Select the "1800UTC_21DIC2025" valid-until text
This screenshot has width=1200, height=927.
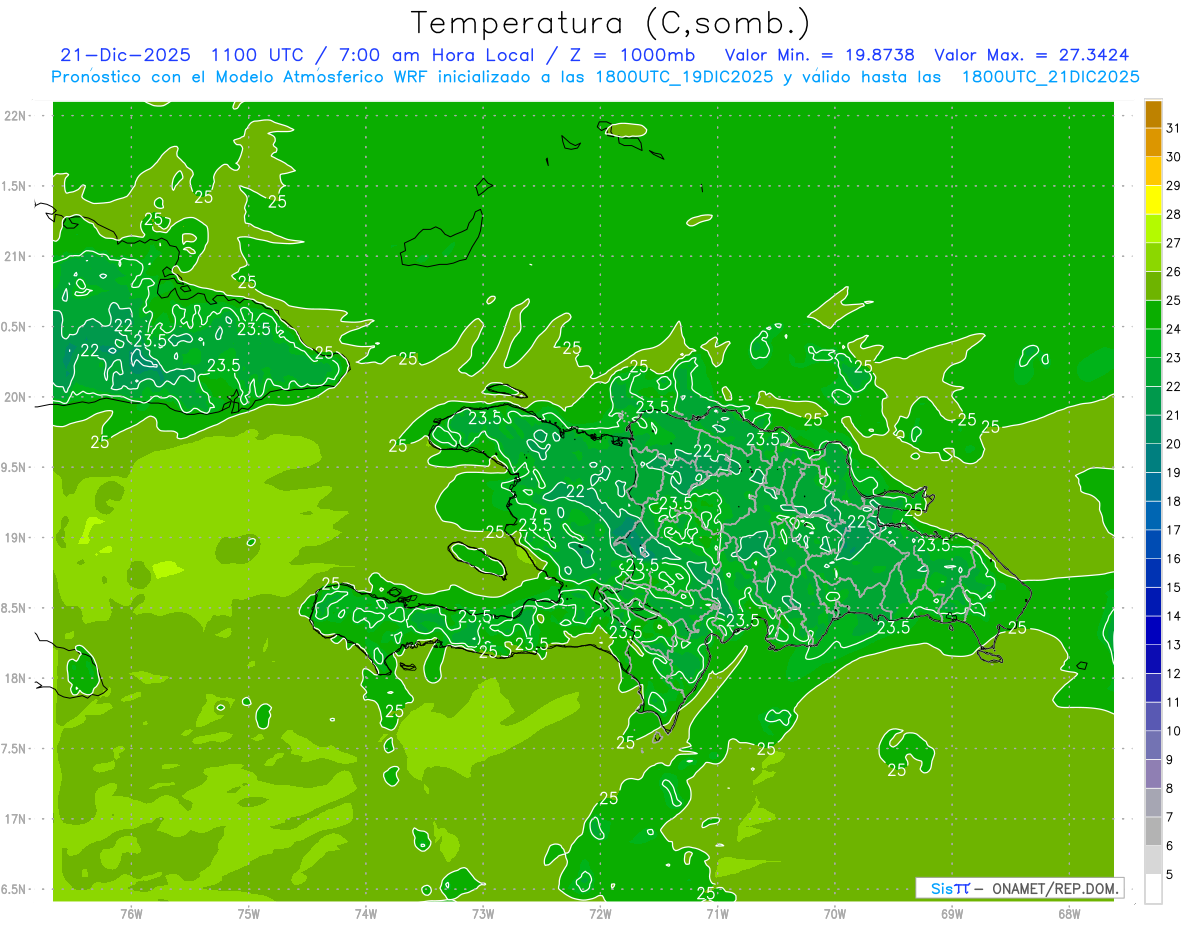(1050, 77)
